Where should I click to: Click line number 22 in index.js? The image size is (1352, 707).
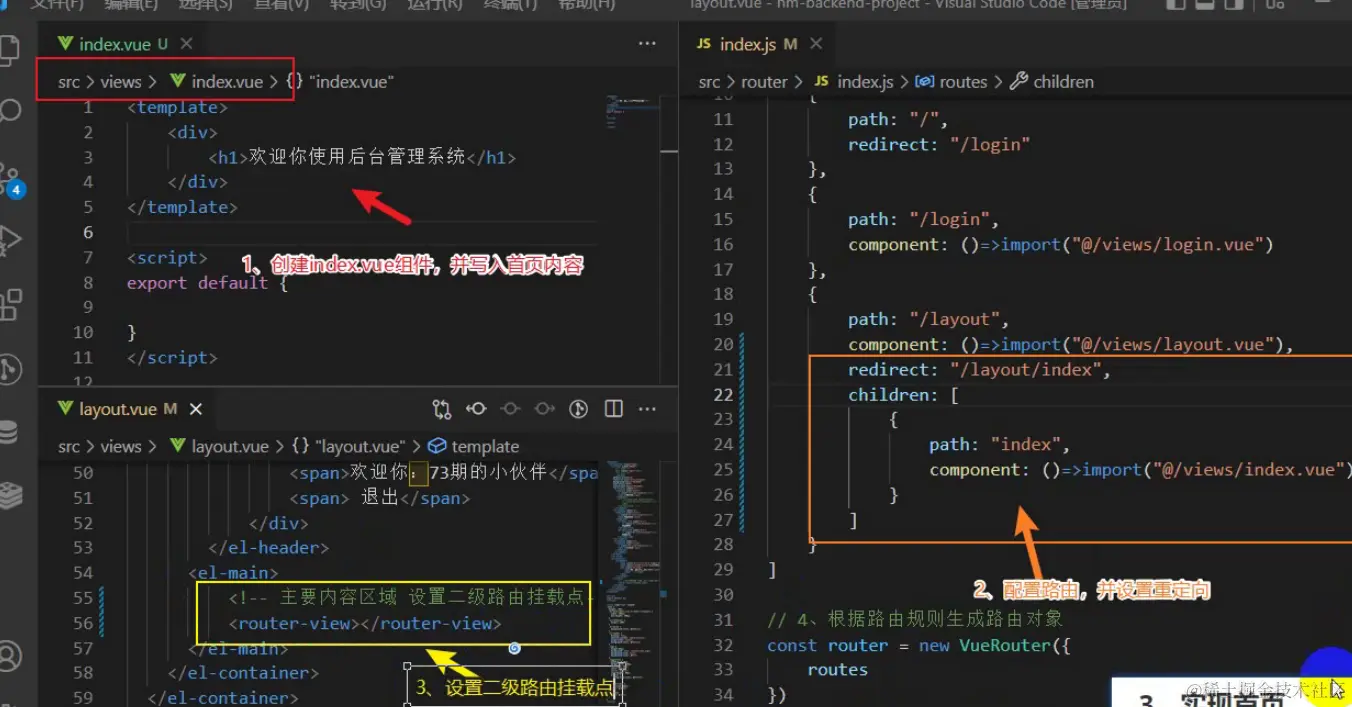[x=723, y=394]
